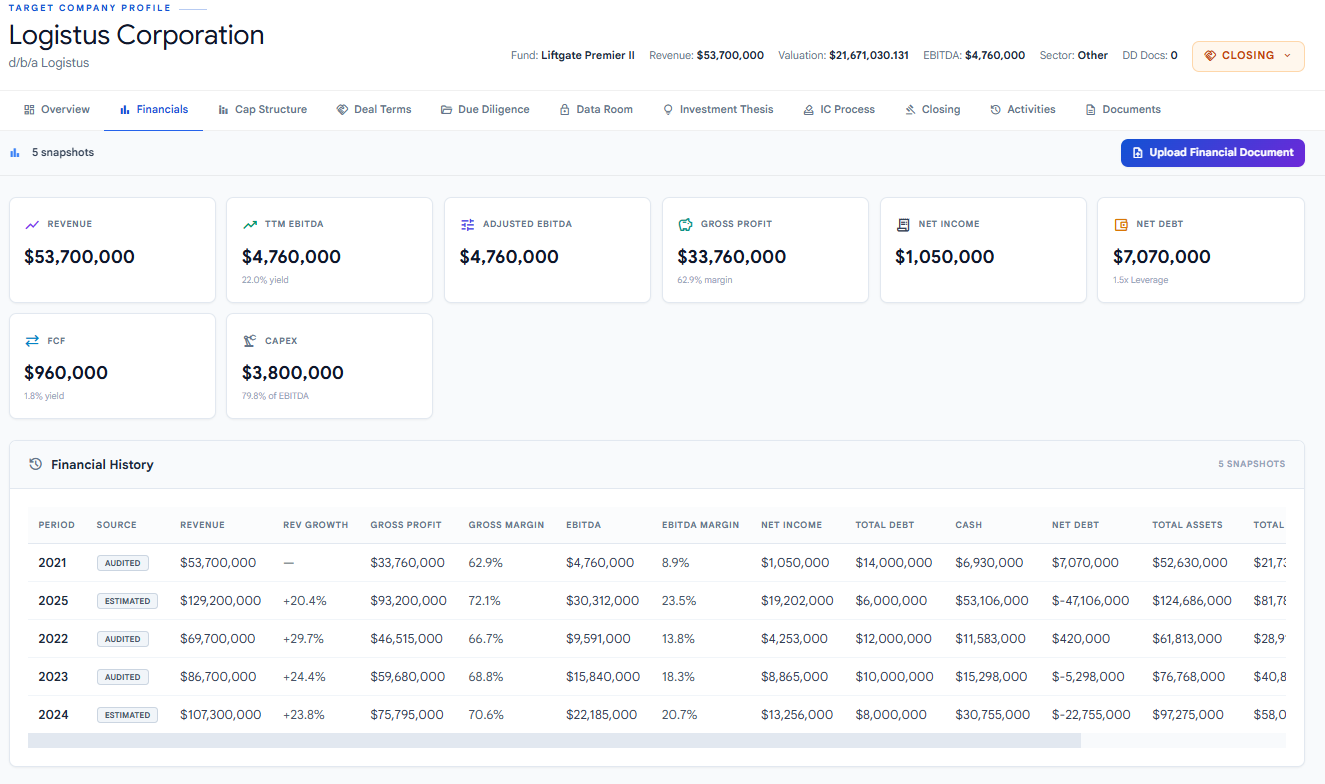
Task: Click the Net Income receipt icon
Action: point(903,225)
